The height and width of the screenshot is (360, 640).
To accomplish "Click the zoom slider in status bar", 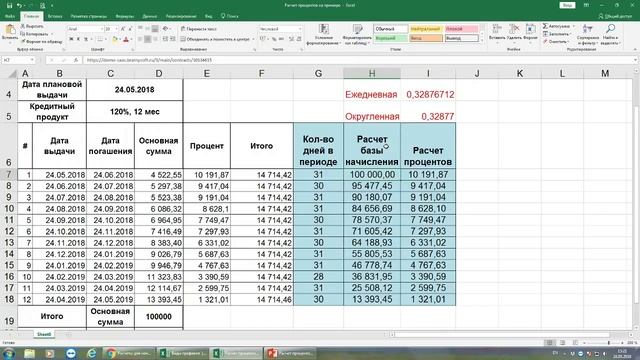I will pyautogui.click(x=608, y=343).
